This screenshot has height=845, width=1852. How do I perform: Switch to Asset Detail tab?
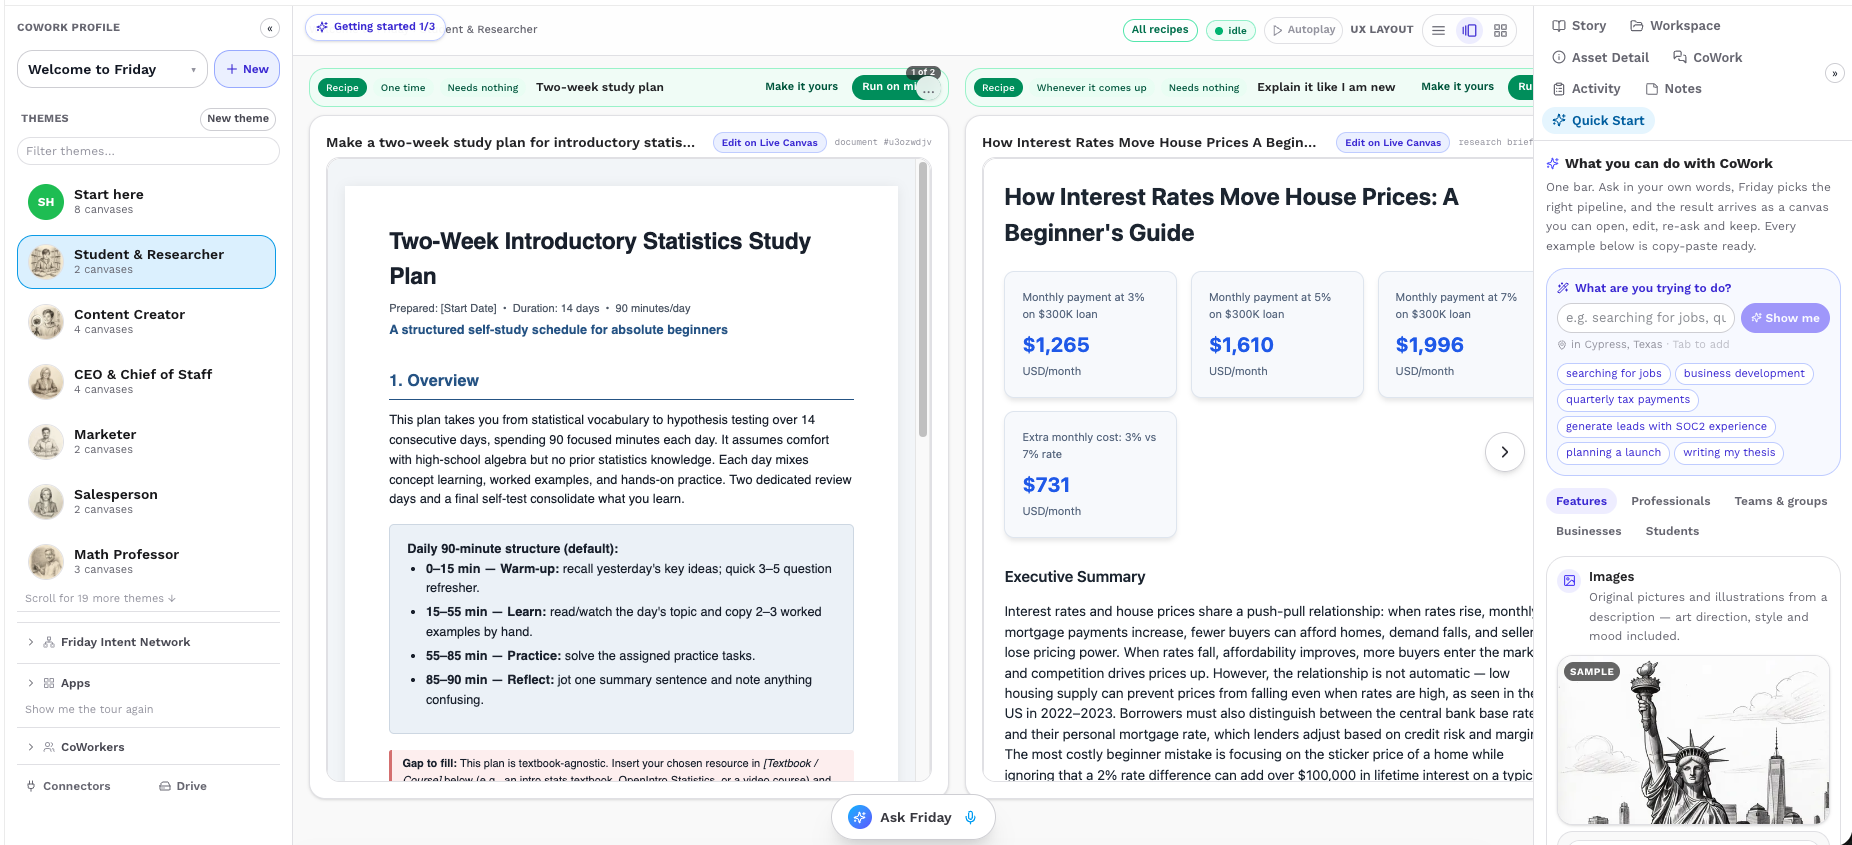(x=1600, y=58)
